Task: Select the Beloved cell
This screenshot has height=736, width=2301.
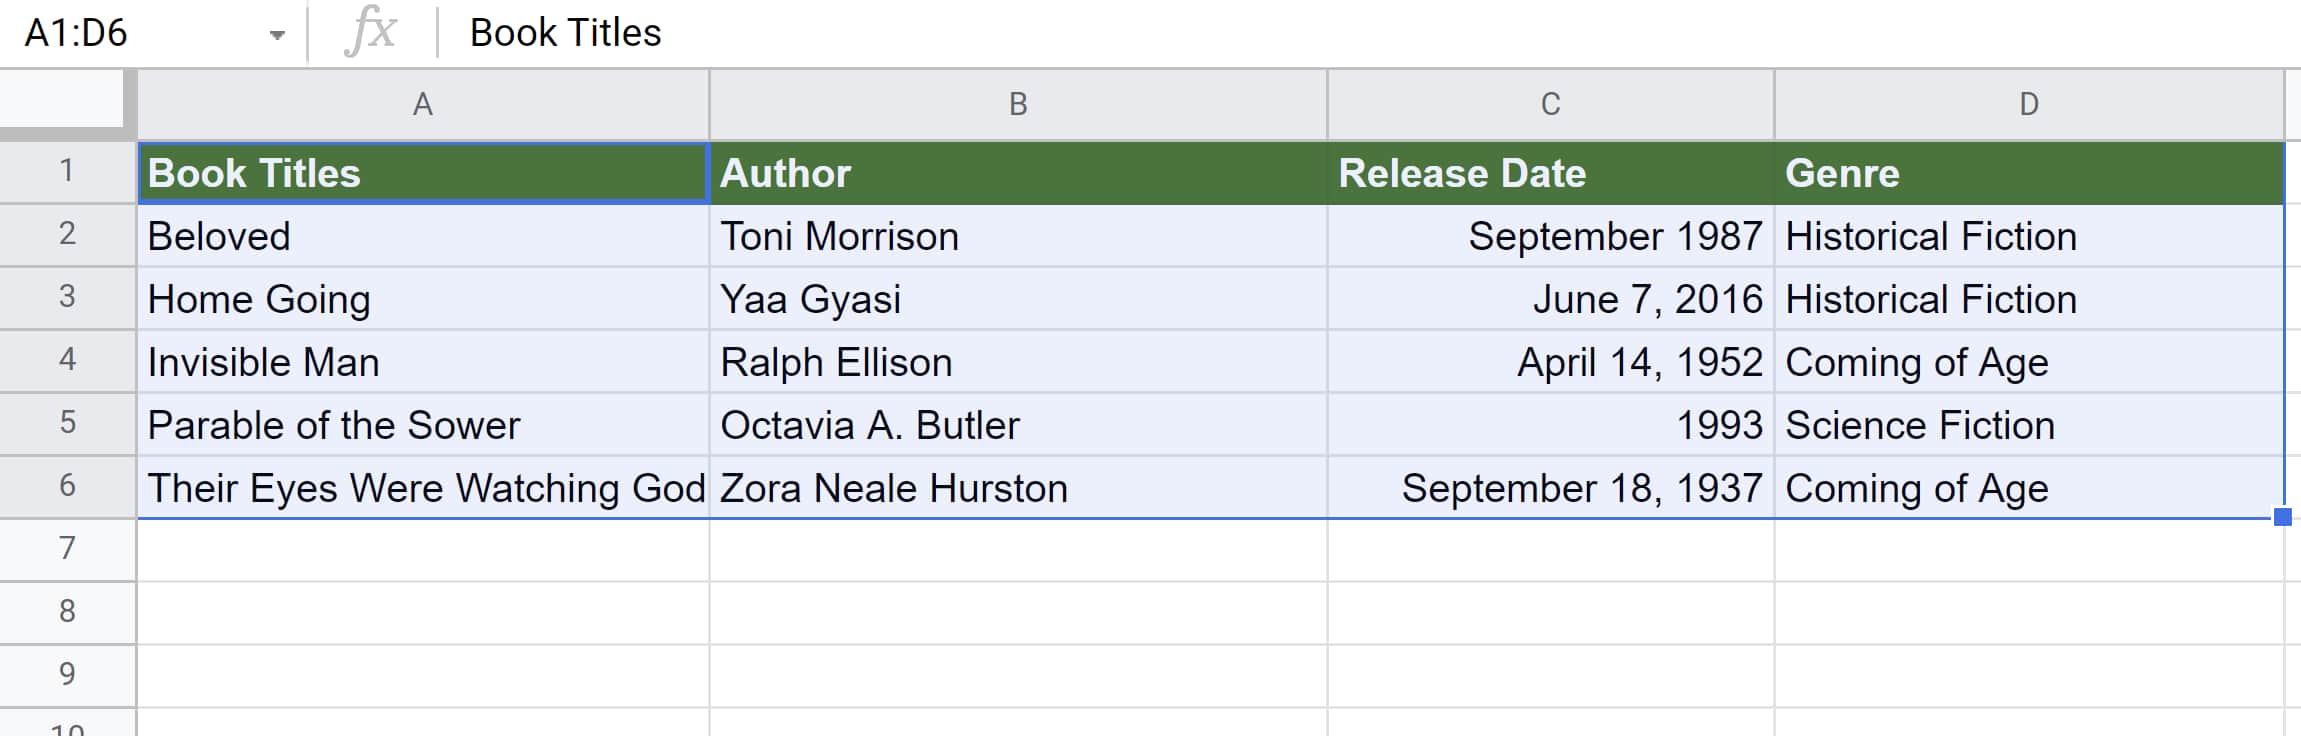Action: pyautogui.click(x=422, y=236)
